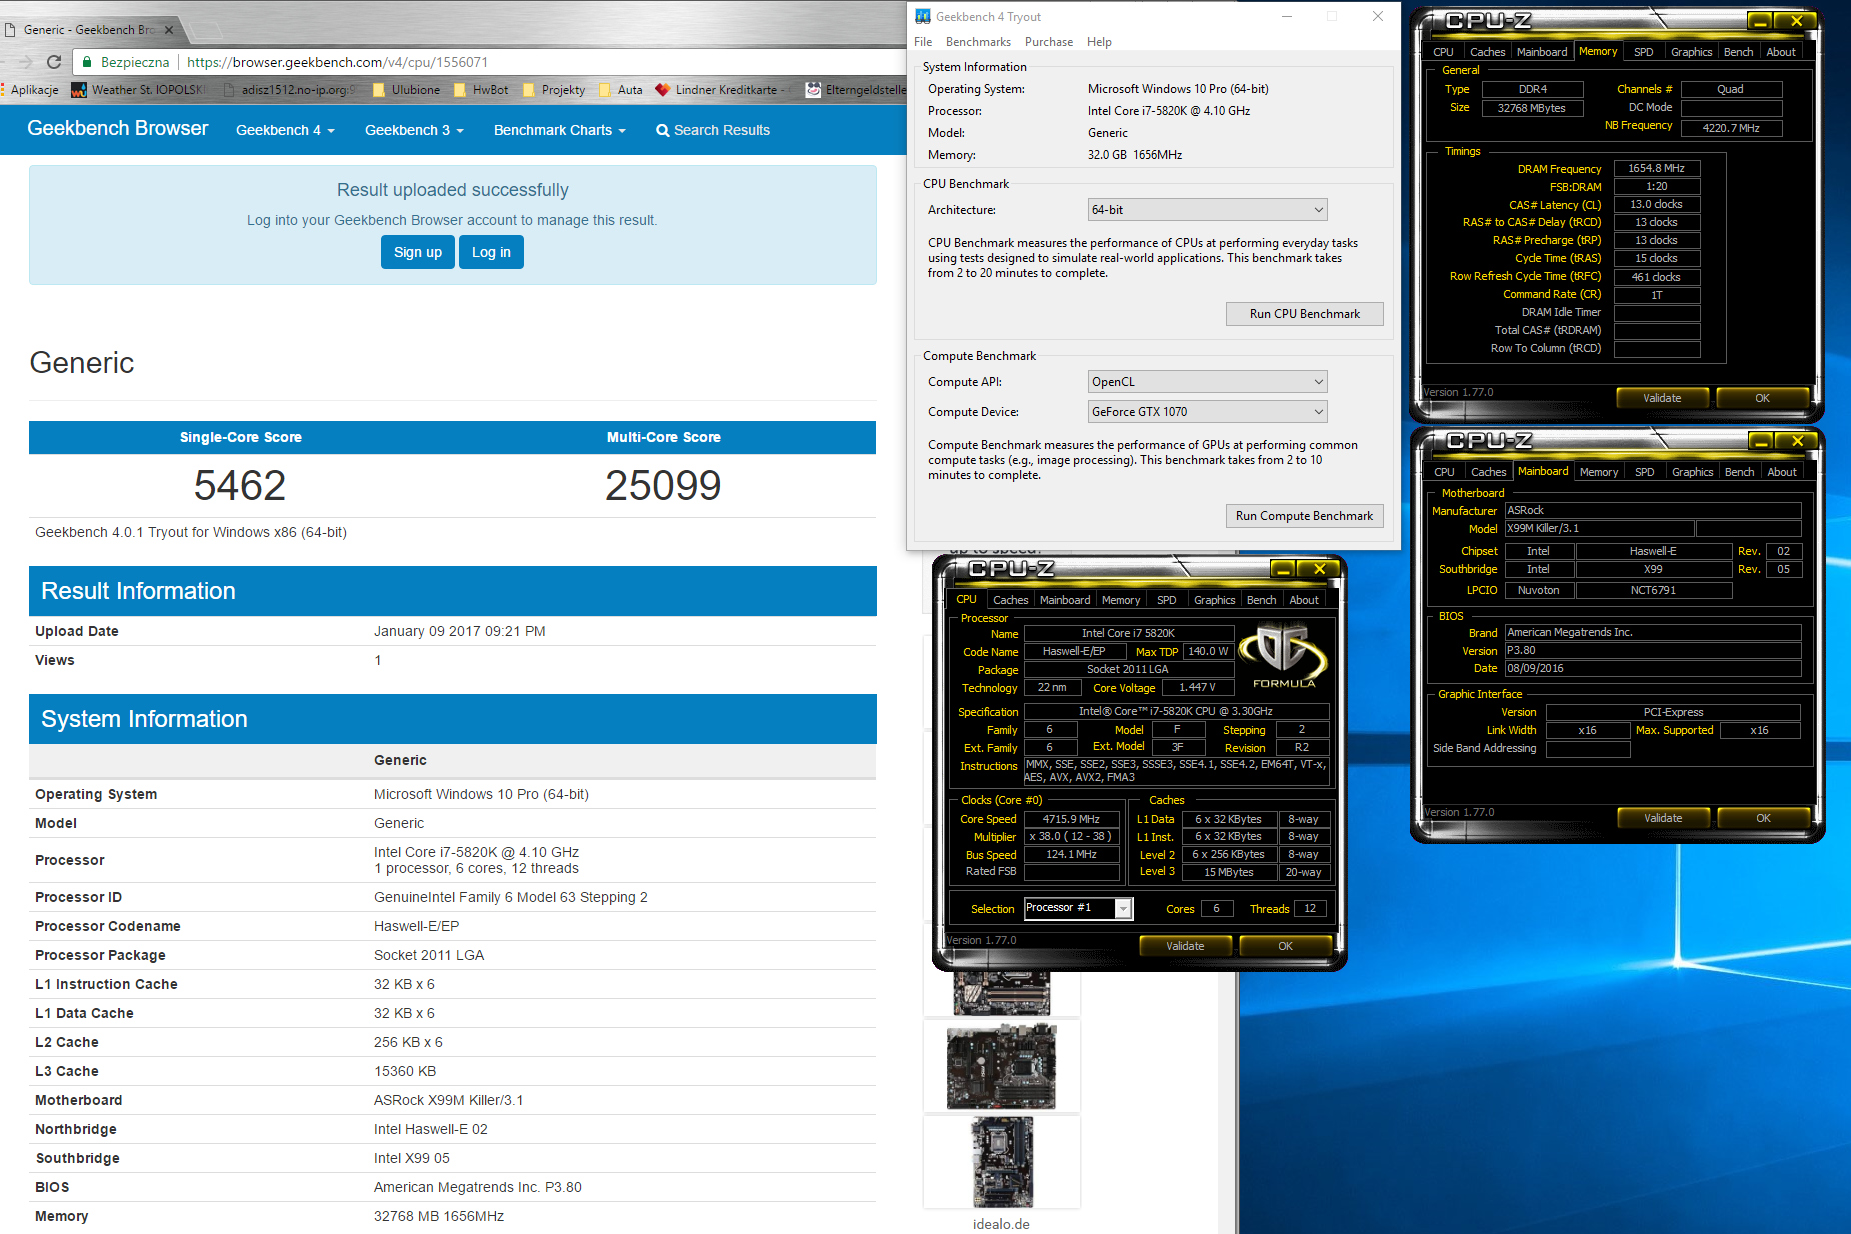Minimize the CPU-Z Mainboard window
Image resolution: width=1851 pixels, height=1234 pixels.
(x=1761, y=441)
